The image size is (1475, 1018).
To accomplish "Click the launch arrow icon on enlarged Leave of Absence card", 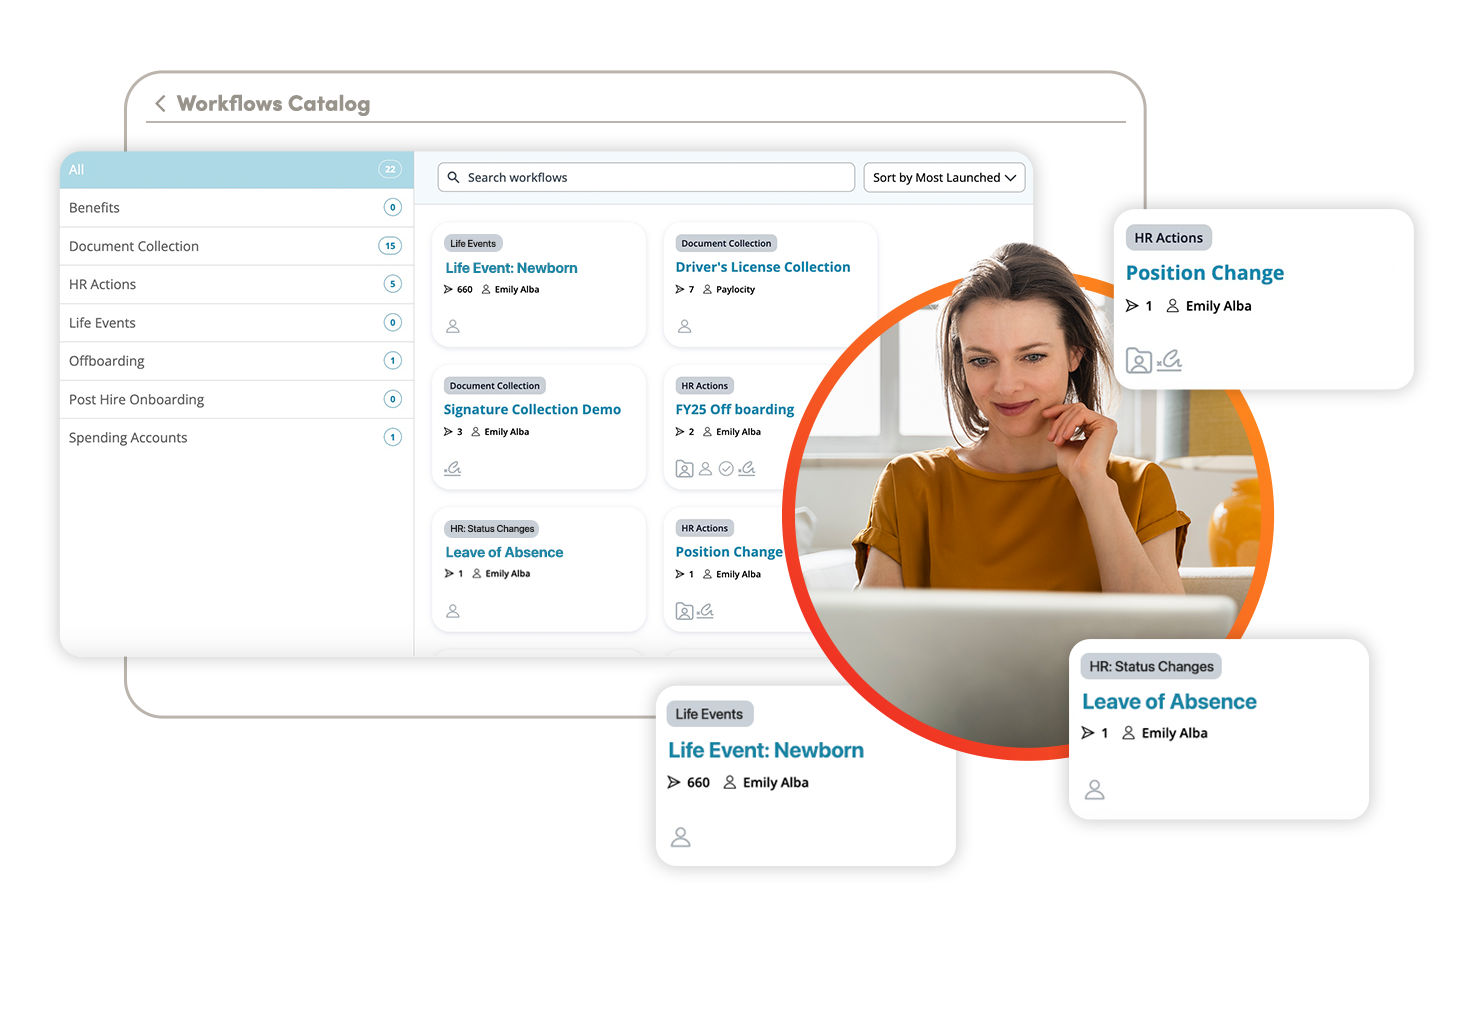I will pyautogui.click(x=1088, y=733).
